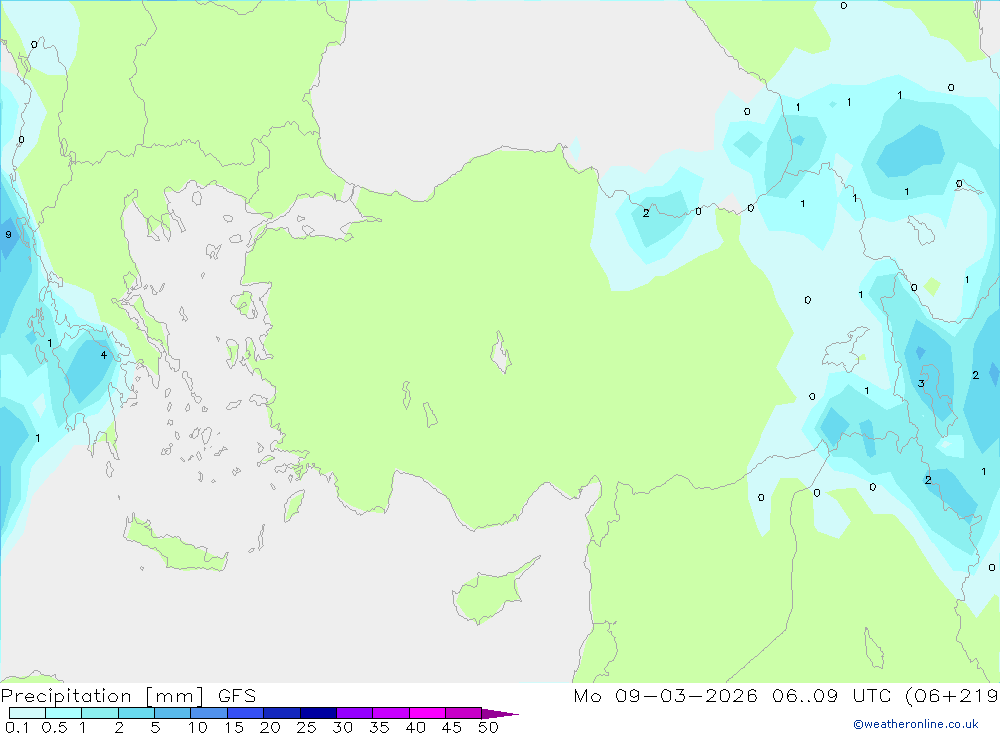
Task: Click the island of Crete on map
Action: [175, 545]
